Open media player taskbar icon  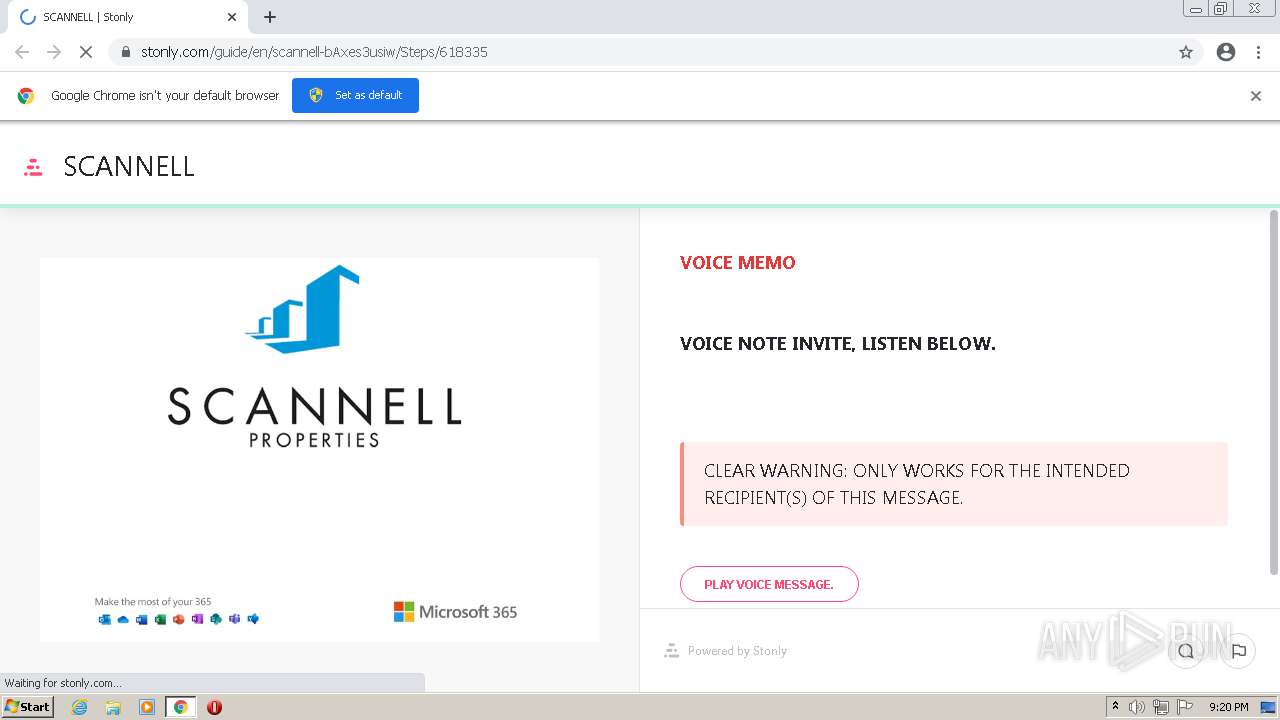147,707
